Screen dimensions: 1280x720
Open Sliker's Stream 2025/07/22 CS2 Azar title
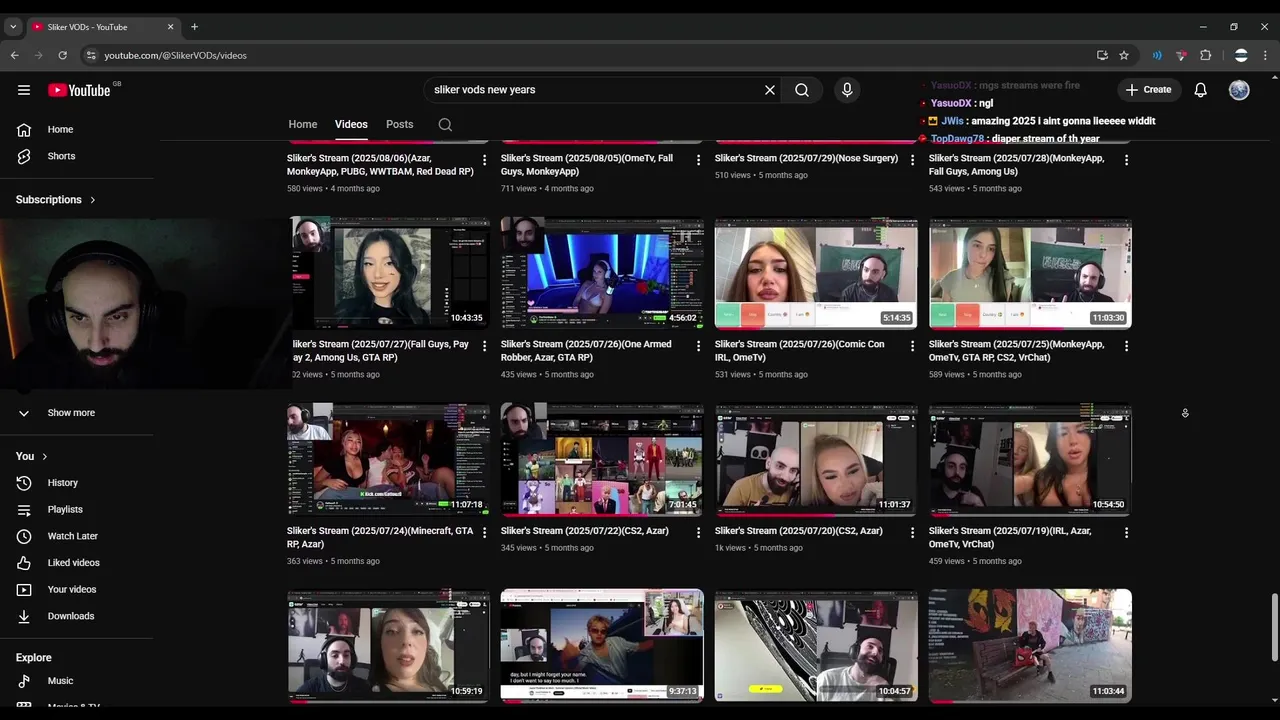(x=584, y=531)
